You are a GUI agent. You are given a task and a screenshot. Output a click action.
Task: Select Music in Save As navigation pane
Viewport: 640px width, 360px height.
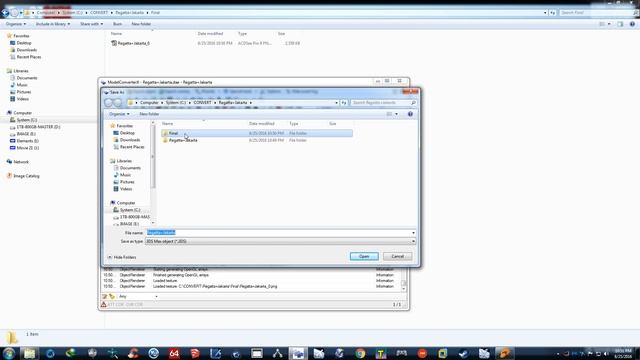[x=125, y=175]
